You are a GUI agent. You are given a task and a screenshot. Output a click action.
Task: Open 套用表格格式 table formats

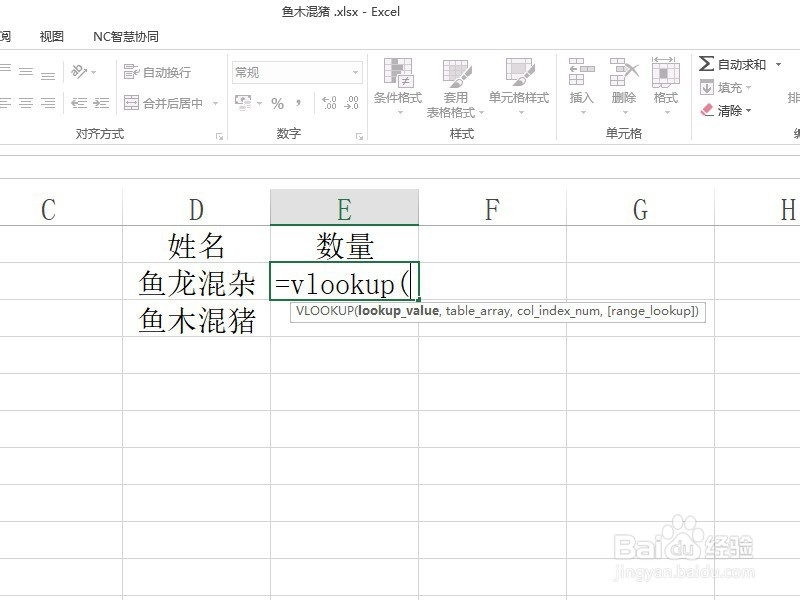455,88
